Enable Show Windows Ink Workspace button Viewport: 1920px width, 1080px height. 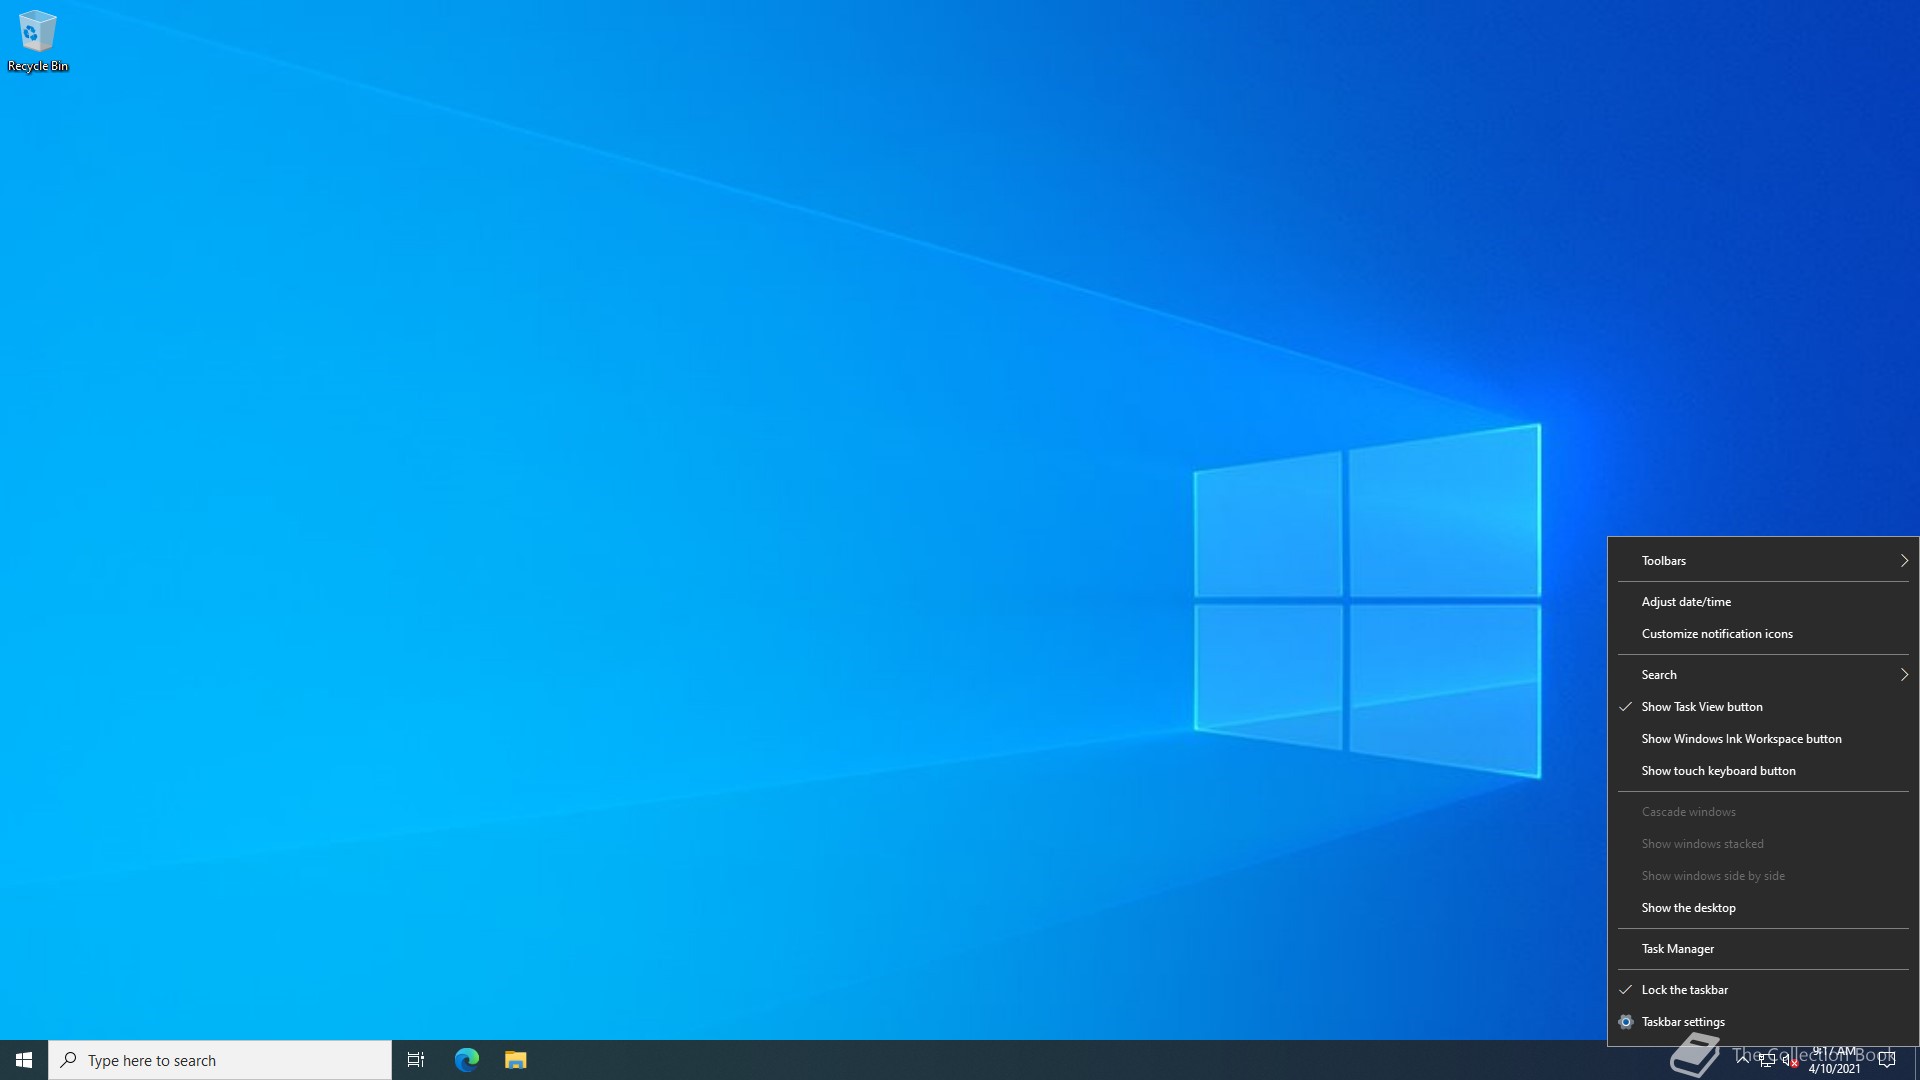[x=1741, y=739]
